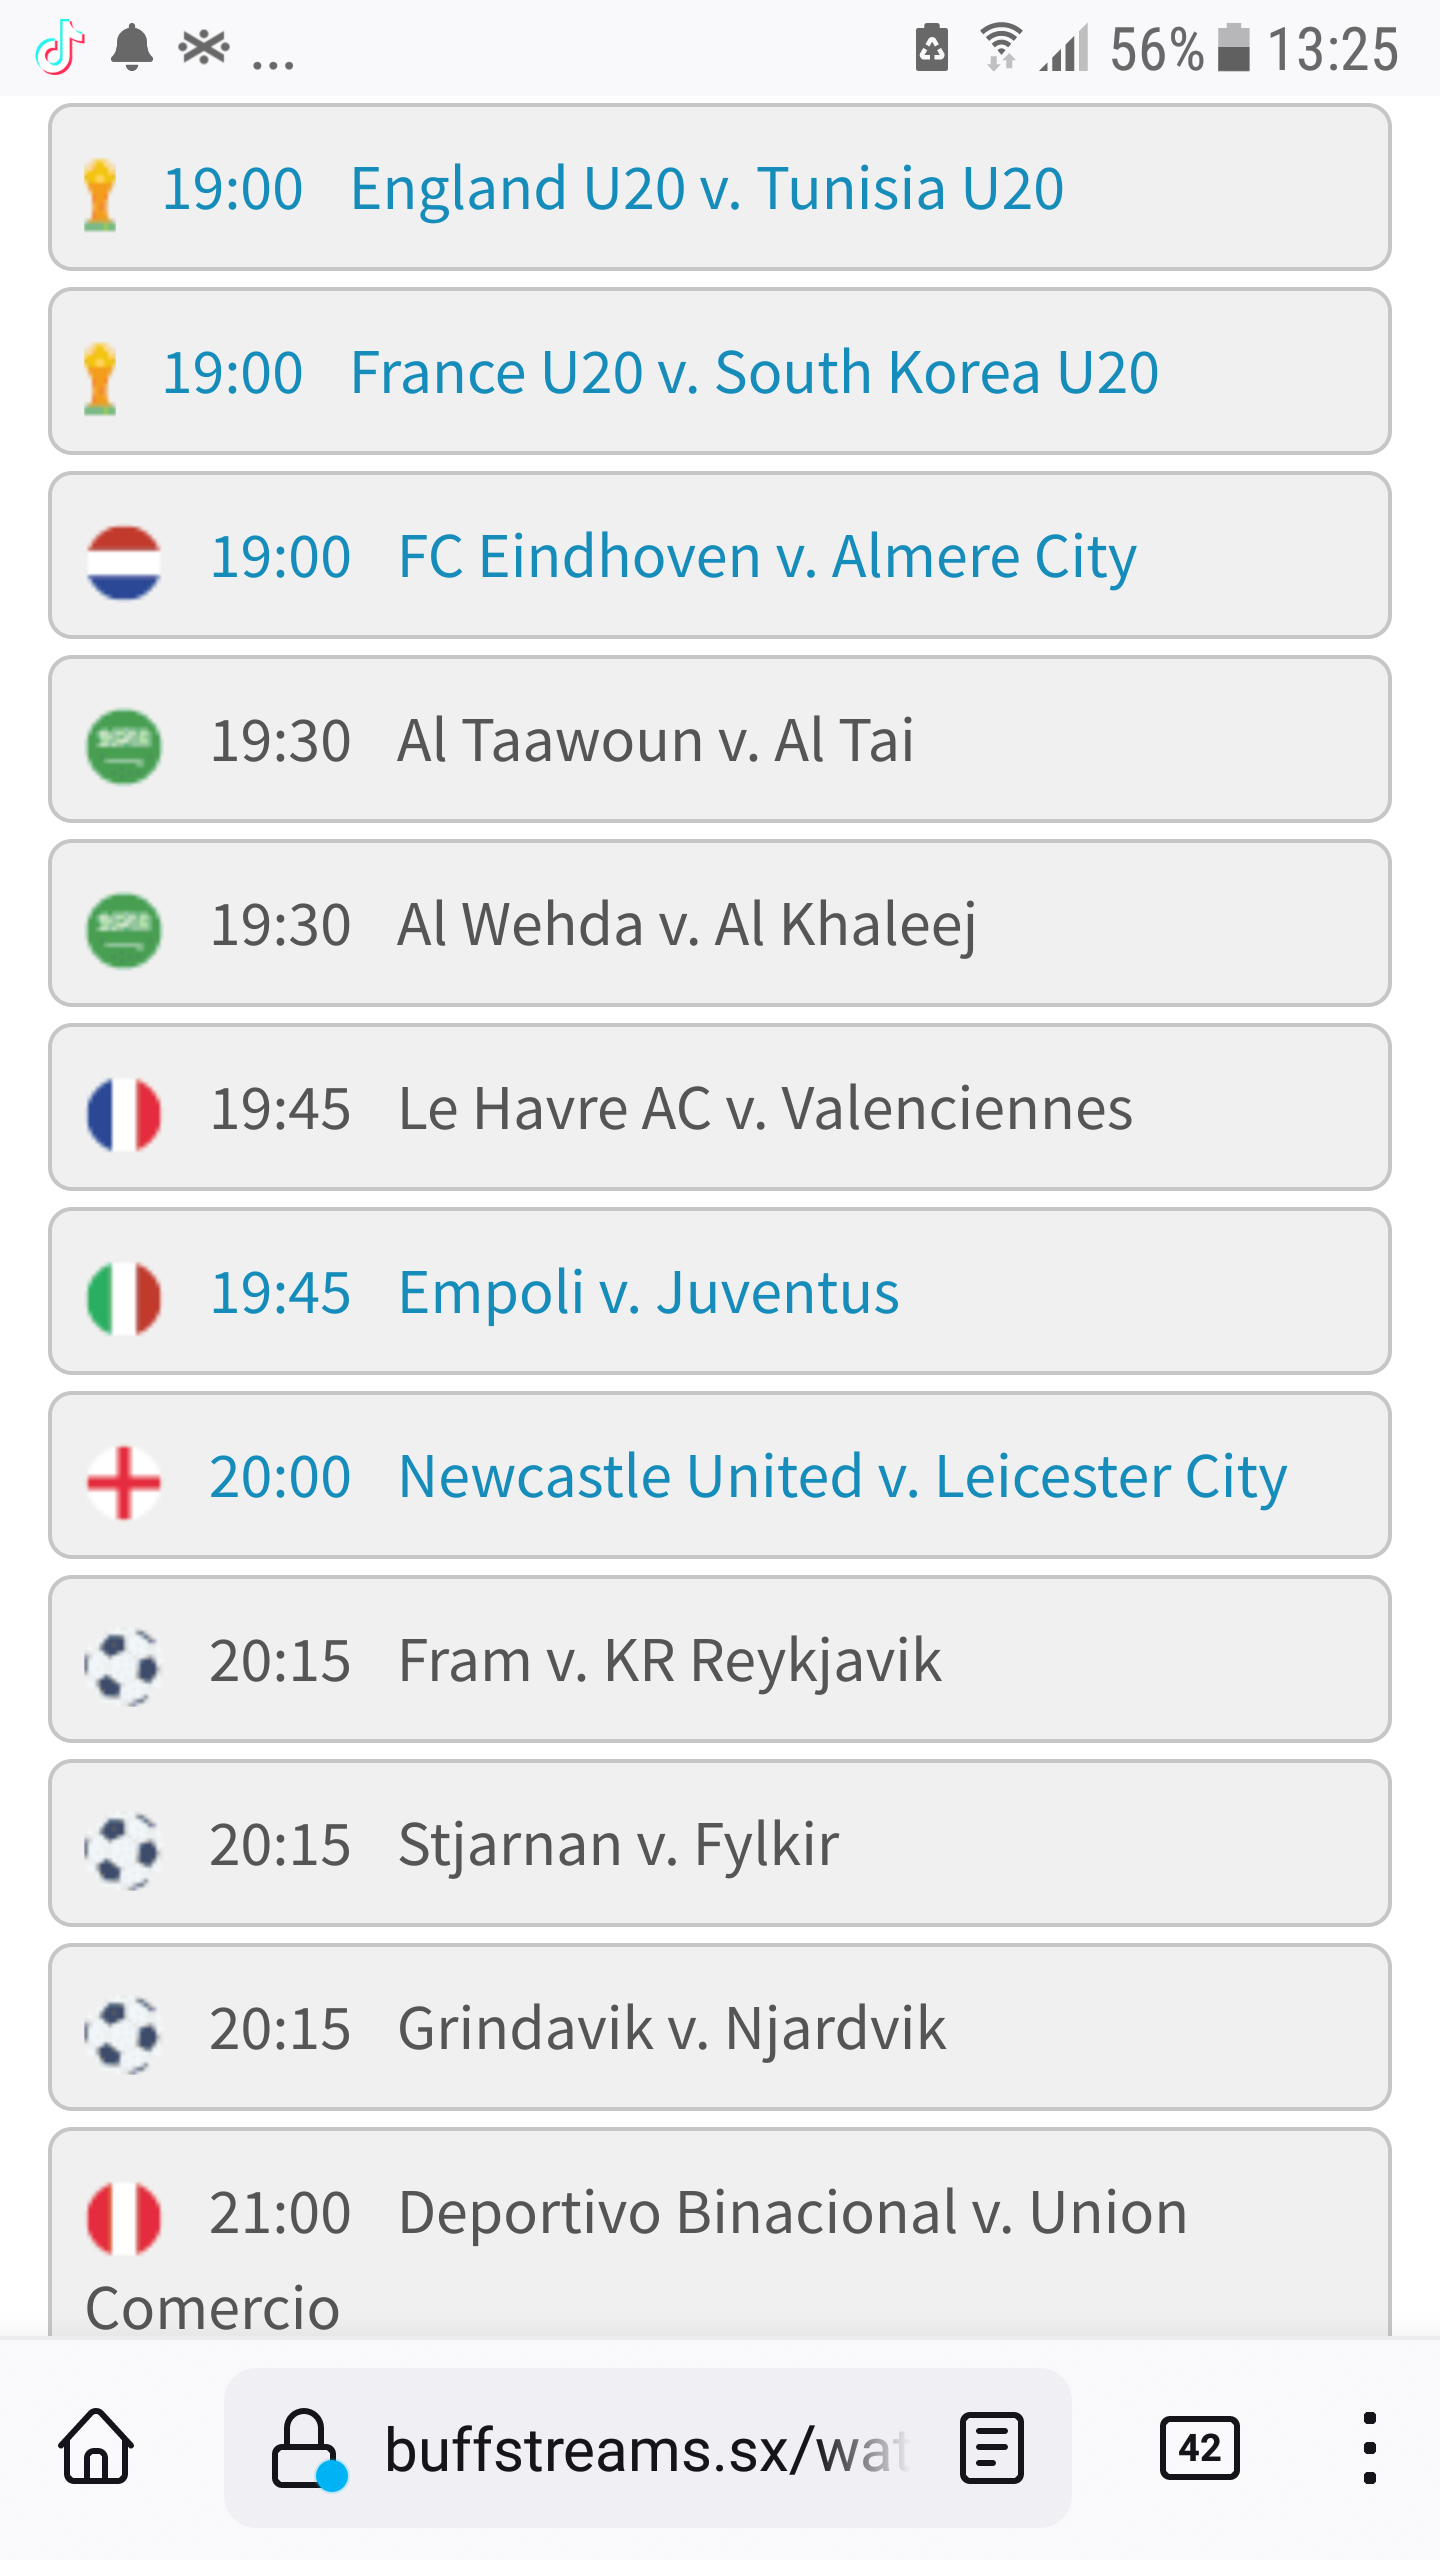Open Deportivo Binacional v. Union Comercio match
This screenshot has height=2560, width=1440.
tap(719, 2234)
